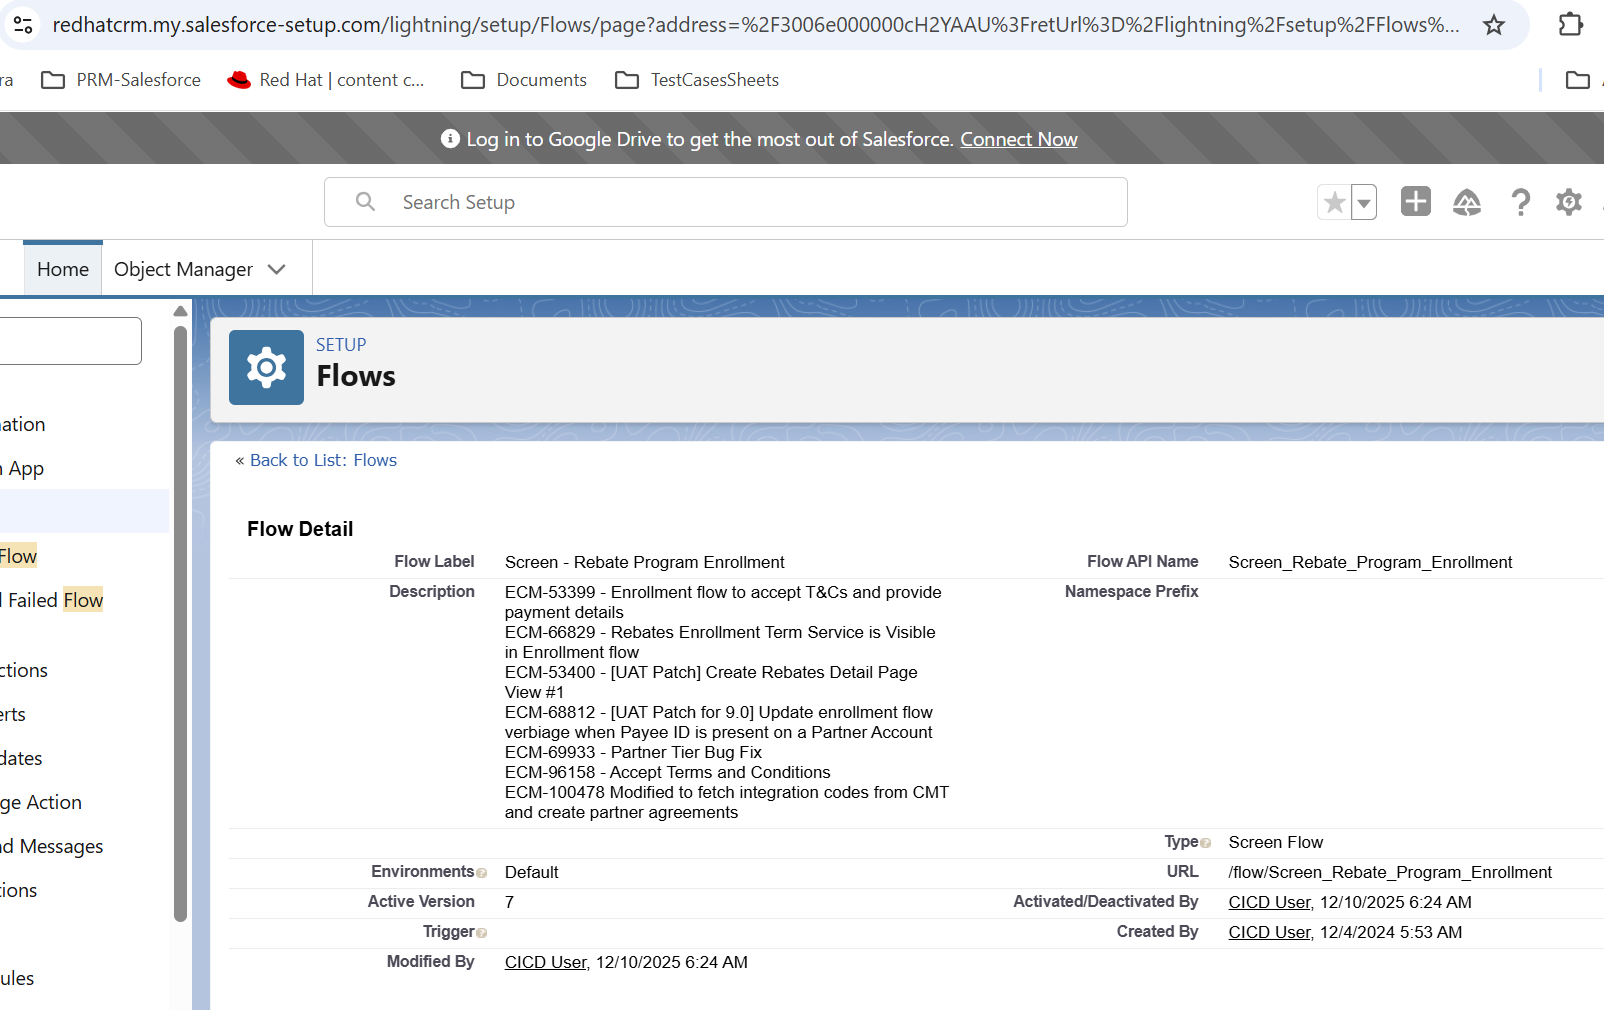Open the TestCasesSheets bookmark folder
The height and width of the screenshot is (1010, 1604).
point(697,80)
